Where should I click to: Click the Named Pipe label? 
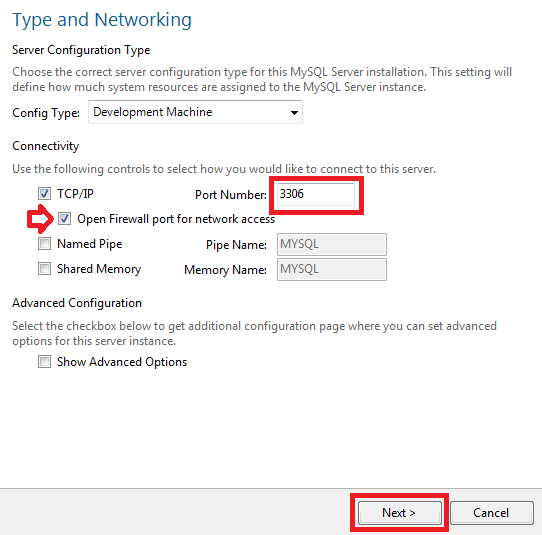click(x=90, y=244)
